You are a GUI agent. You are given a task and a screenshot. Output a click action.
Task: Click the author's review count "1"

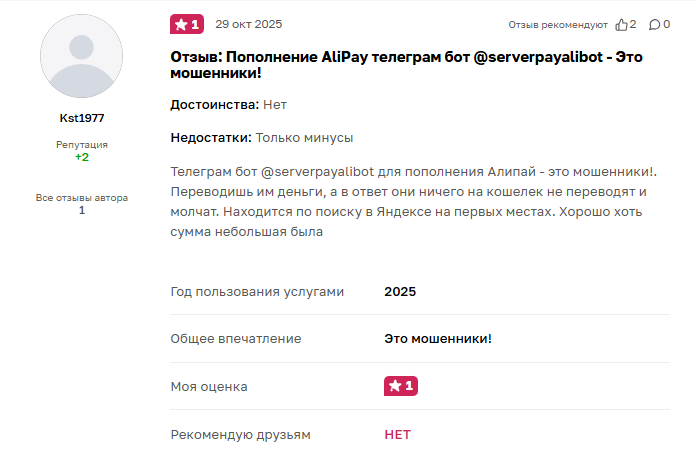tap(82, 210)
